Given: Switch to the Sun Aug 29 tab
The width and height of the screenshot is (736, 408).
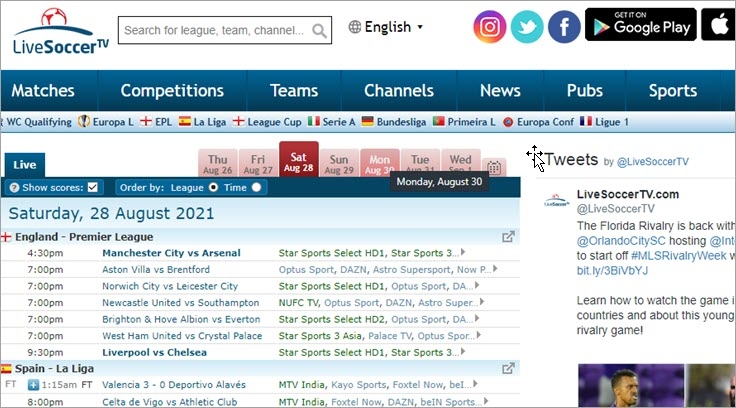Looking at the screenshot, I should click(339, 164).
